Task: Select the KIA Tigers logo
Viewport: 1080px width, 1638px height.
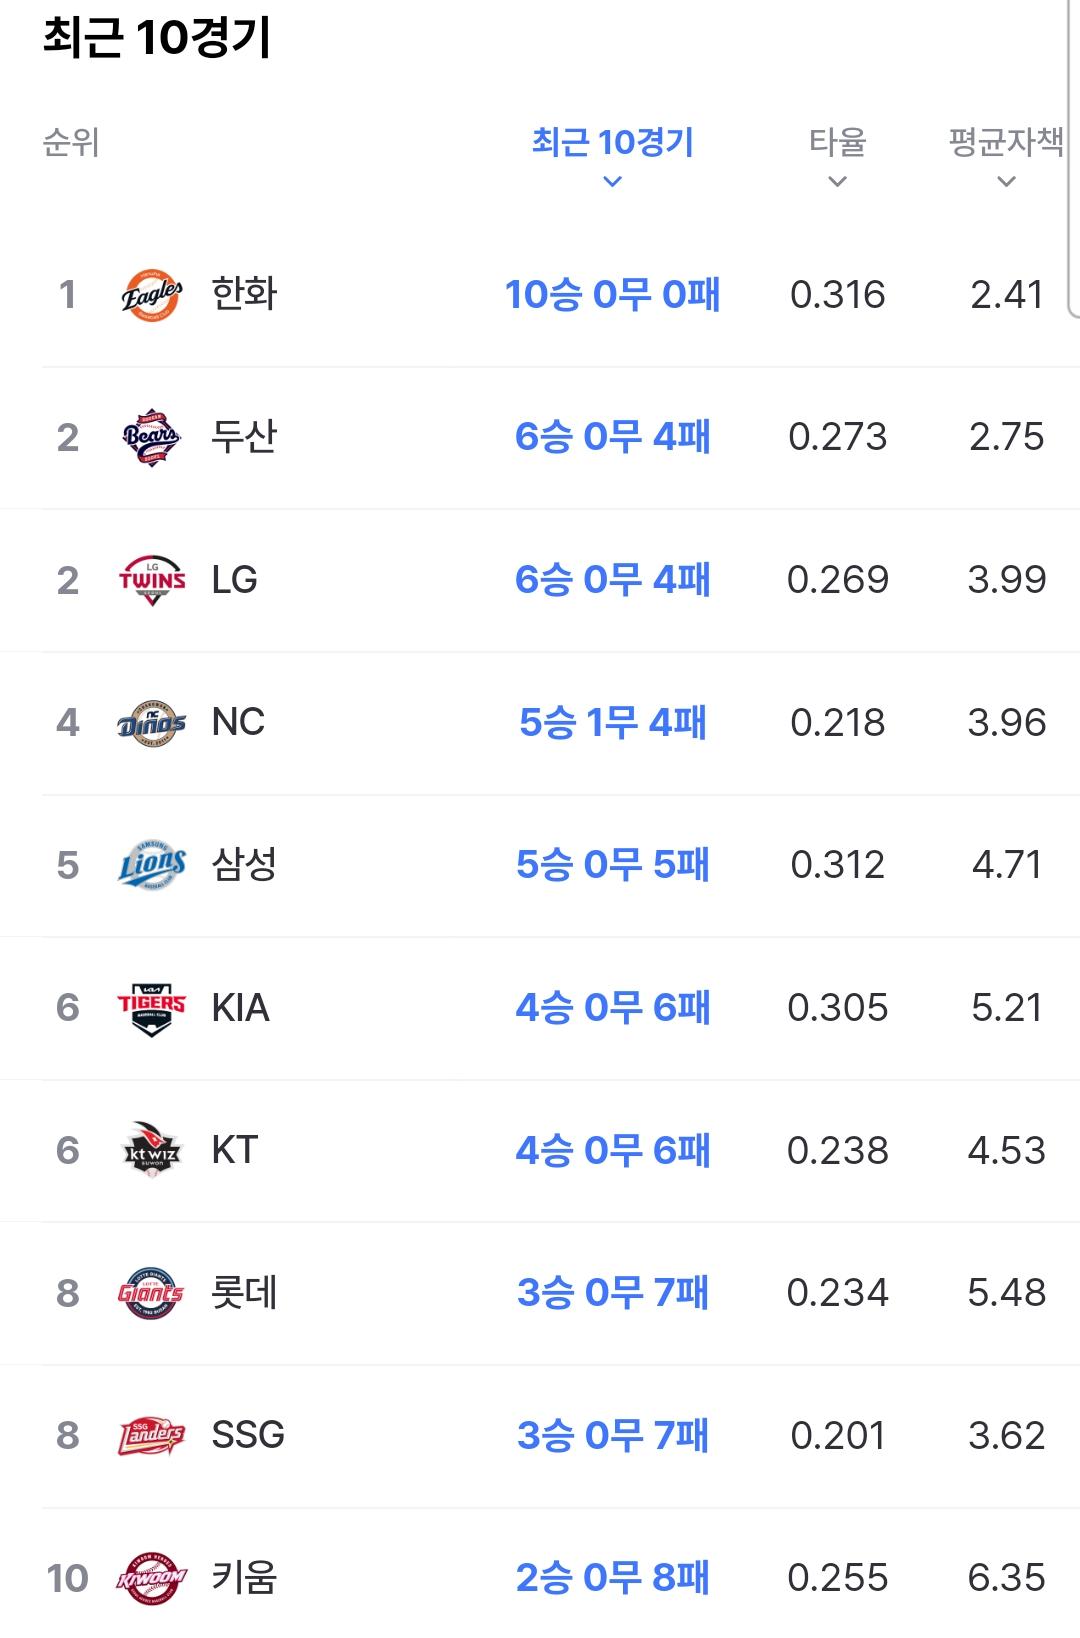Action: click(x=152, y=1008)
